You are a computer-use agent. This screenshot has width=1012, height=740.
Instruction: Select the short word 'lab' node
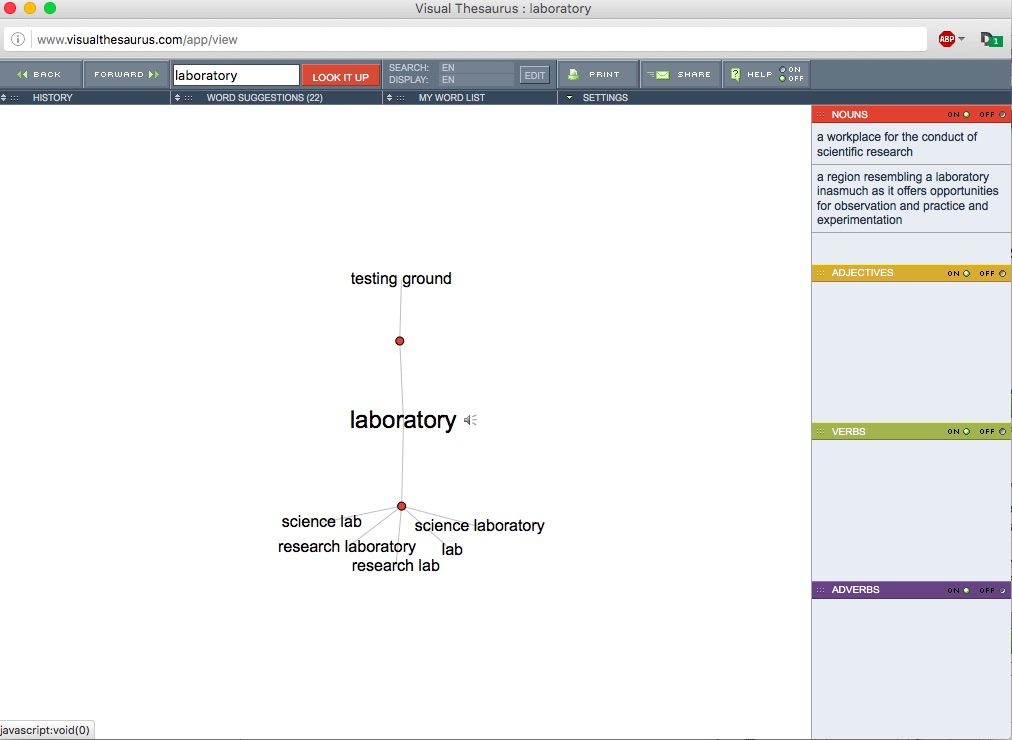click(x=452, y=550)
